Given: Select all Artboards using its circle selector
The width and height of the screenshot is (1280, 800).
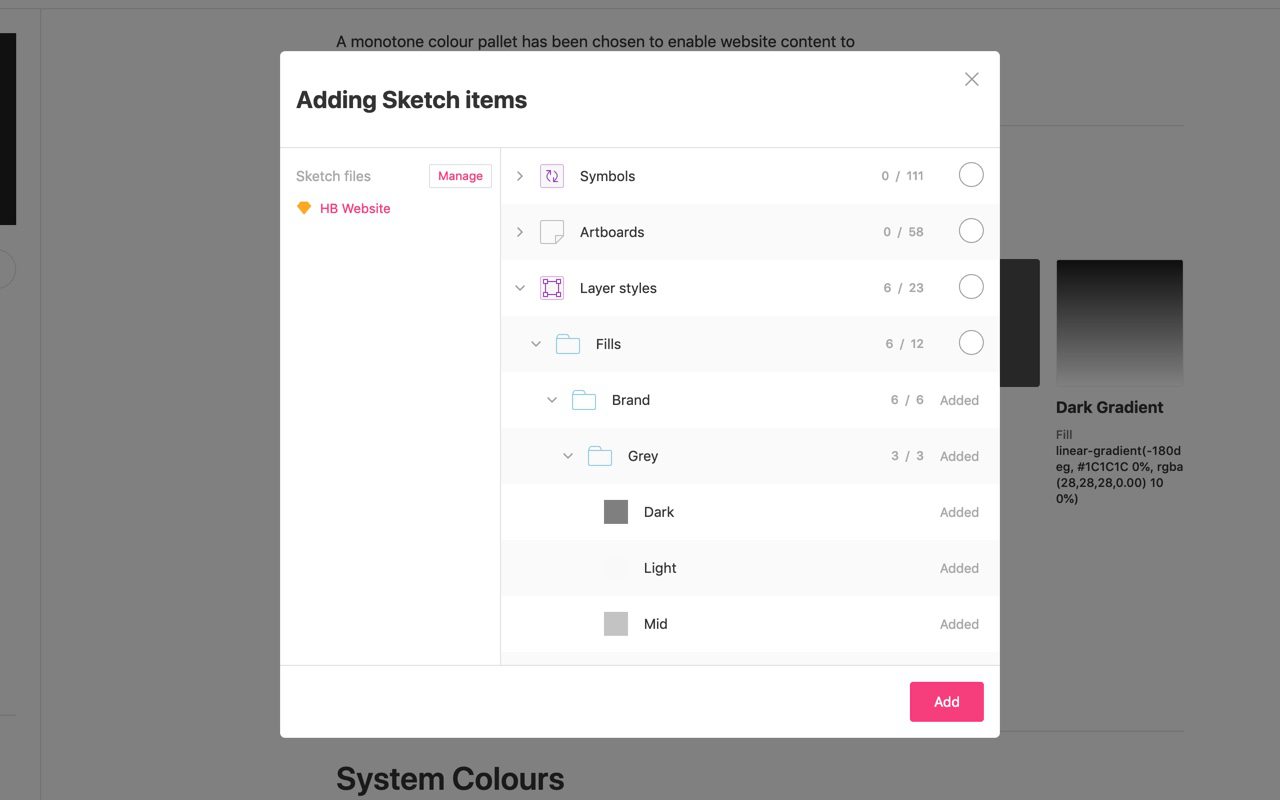Looking at the screenshot, I should tap(971, 230).
